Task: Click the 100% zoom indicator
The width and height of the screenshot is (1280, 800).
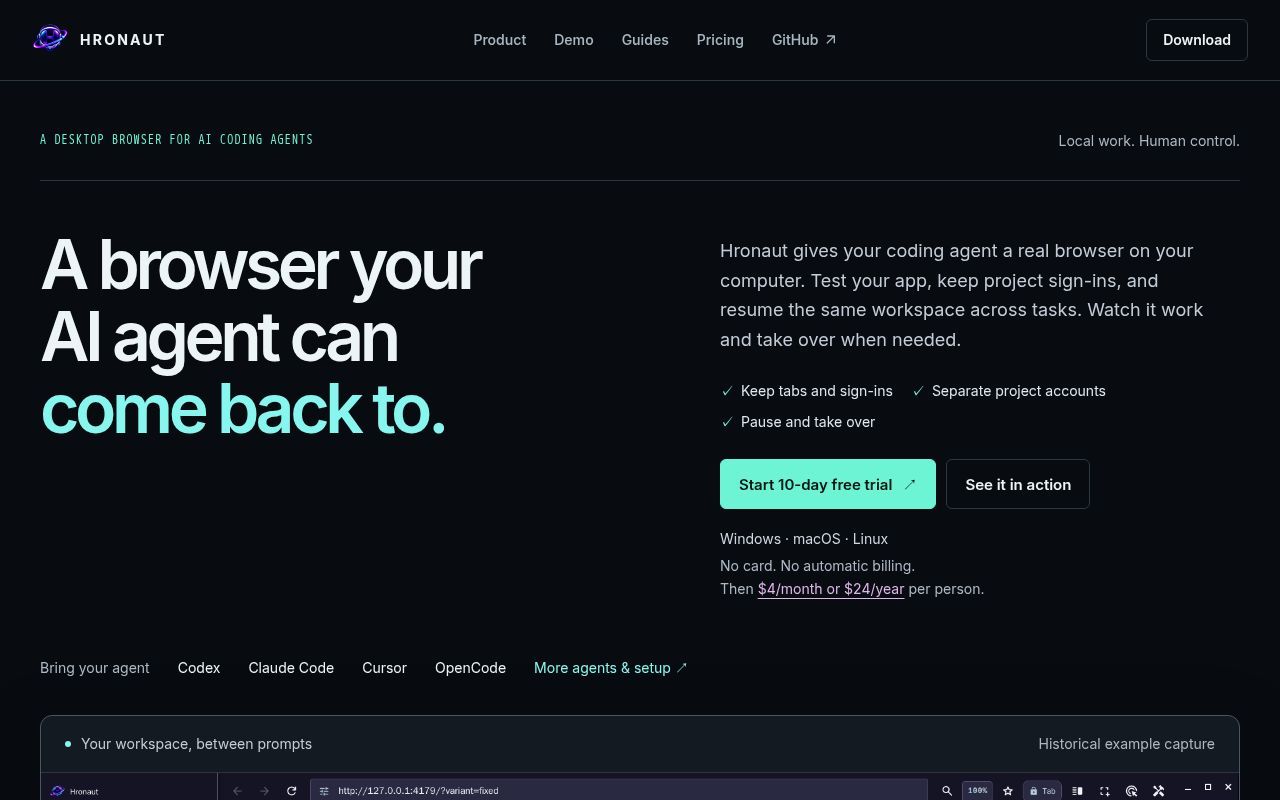Action: (x=977, y=791)
